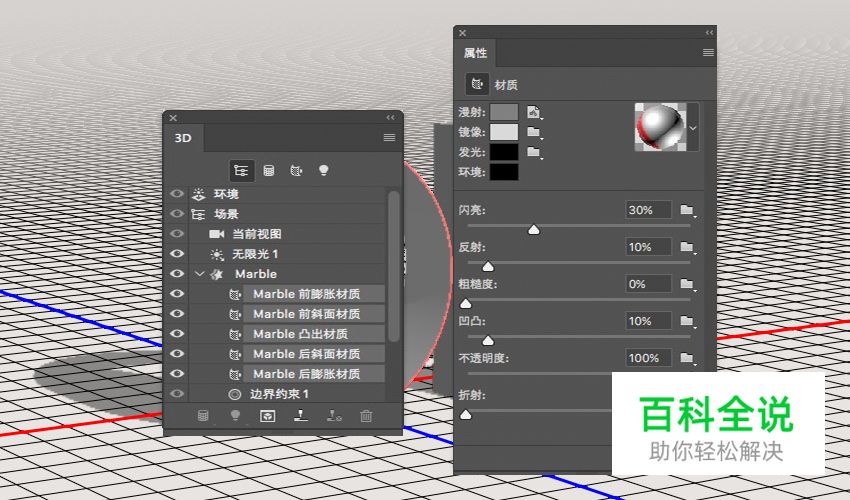850x500 pixels.
Task: Click the material sphere preview thumbnail
Action: coord(660,127)
